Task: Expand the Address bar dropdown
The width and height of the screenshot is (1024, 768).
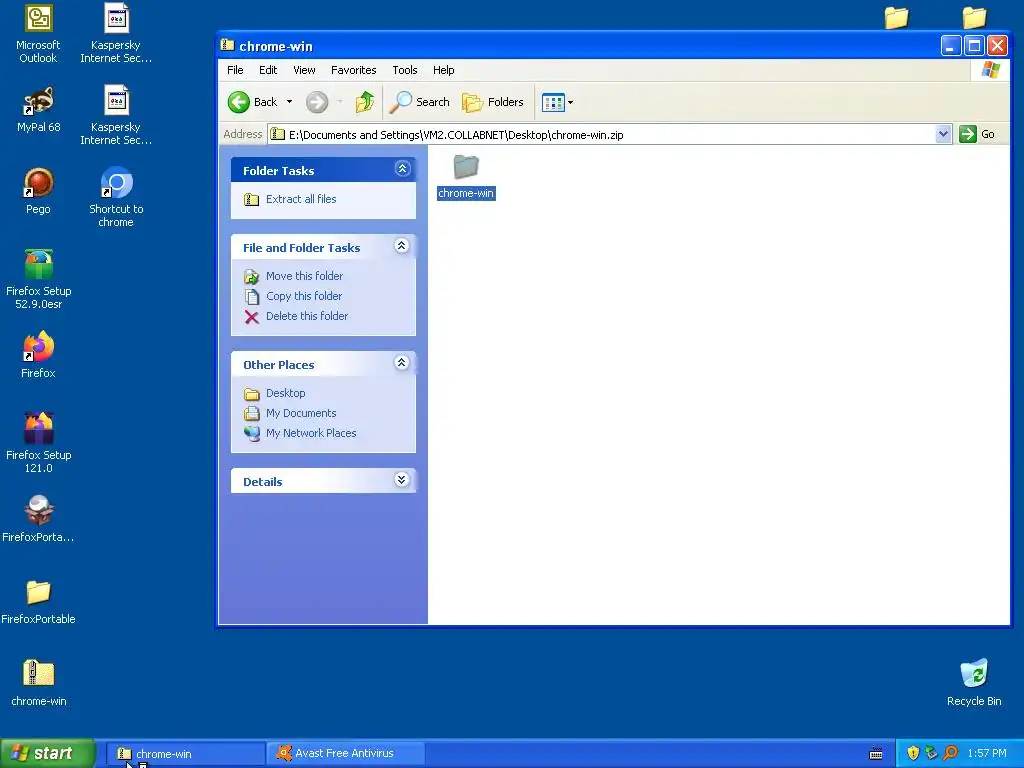Action: pyautogui.click(x=943, y=135)
